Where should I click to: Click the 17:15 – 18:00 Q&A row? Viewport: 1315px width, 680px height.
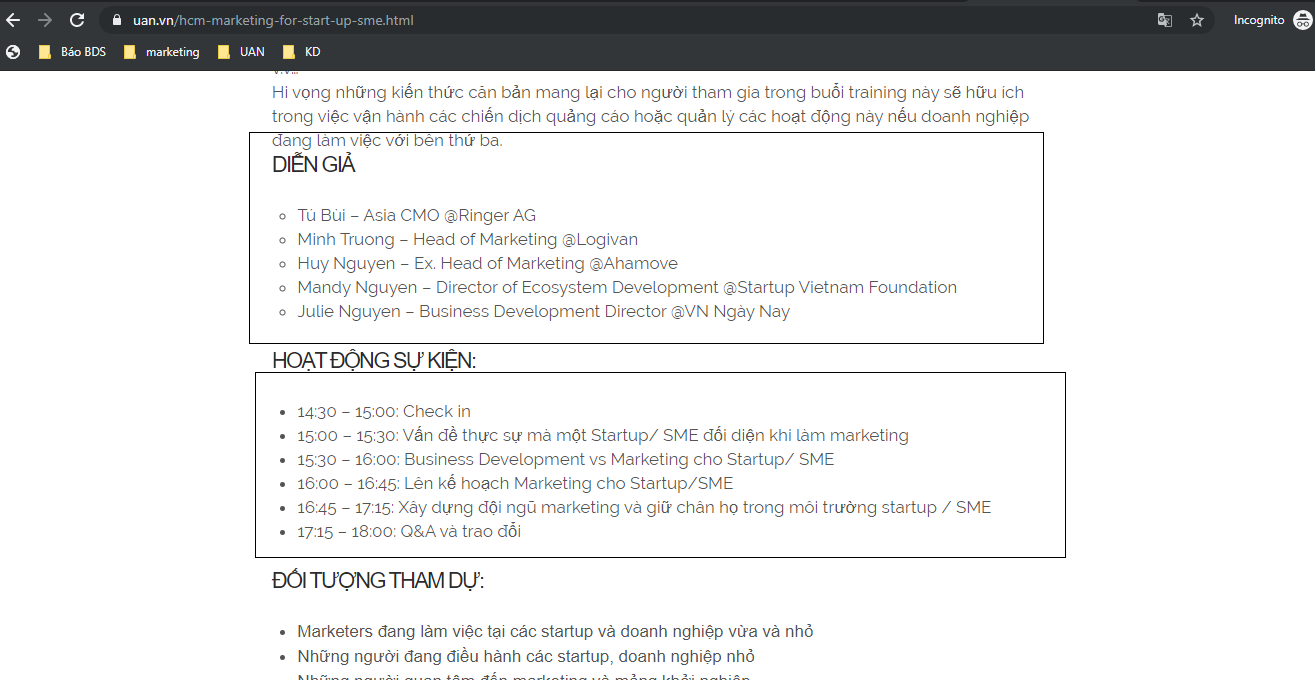point(409,531)
